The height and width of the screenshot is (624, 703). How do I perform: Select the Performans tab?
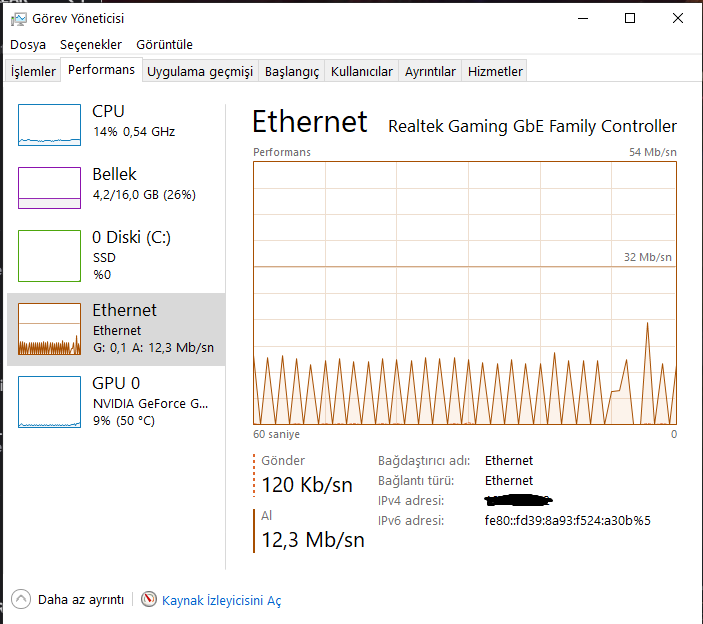101,70
